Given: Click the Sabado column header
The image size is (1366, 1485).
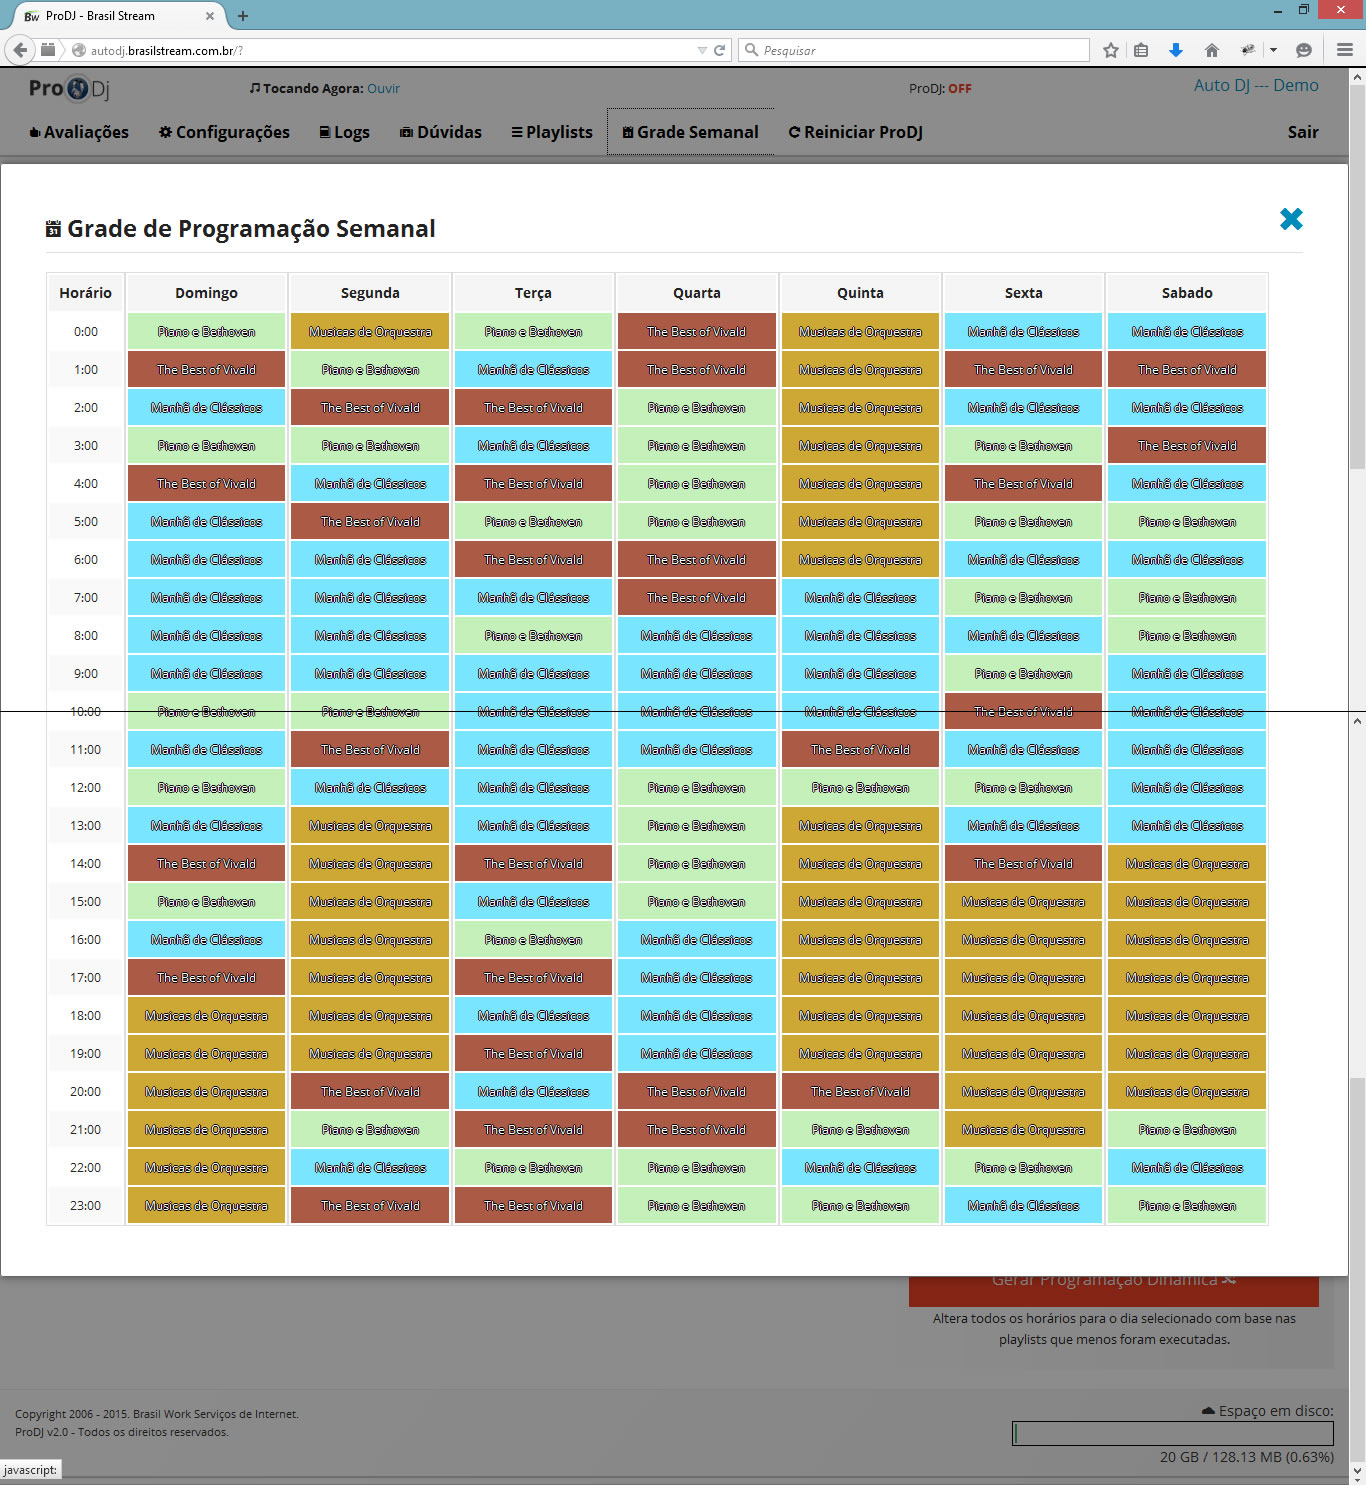Looking at the screenshot, I should click(1187, 293).
